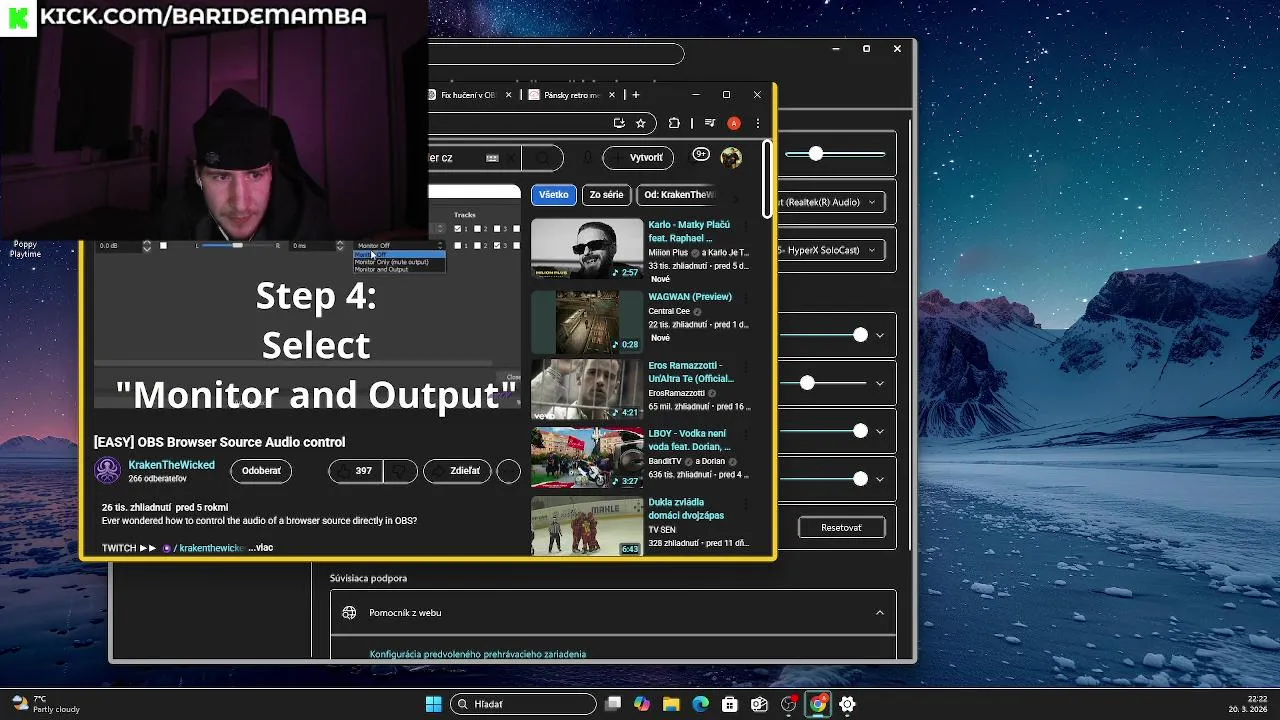Open Microsoft Store from the taskbar
The image size is (1280, 720).
(730, 704)
